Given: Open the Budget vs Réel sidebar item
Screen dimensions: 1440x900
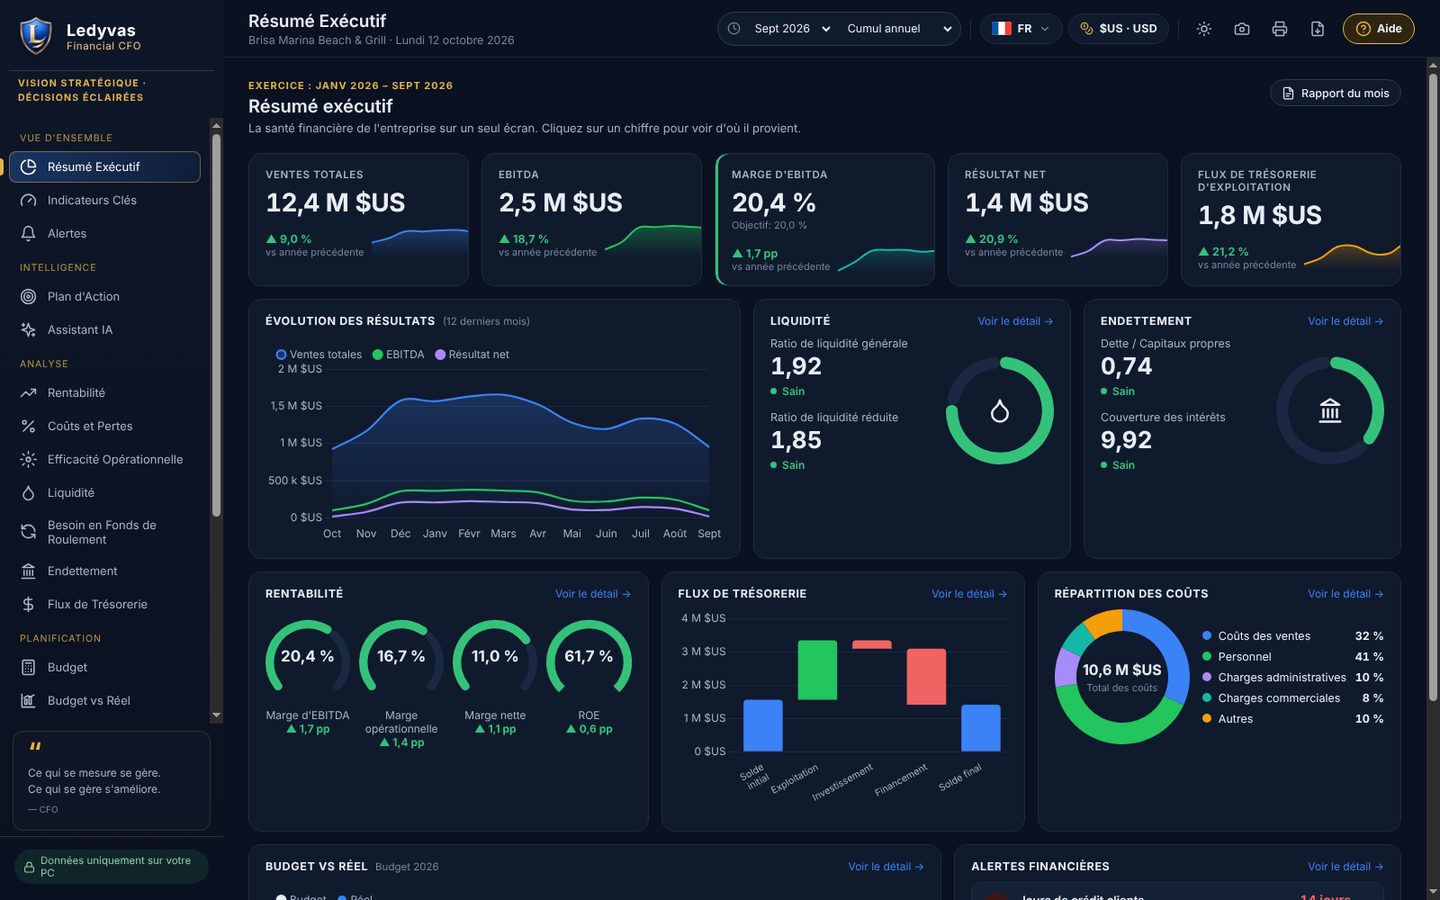Looking at the screenshot, I should click(x=105, y=701).
